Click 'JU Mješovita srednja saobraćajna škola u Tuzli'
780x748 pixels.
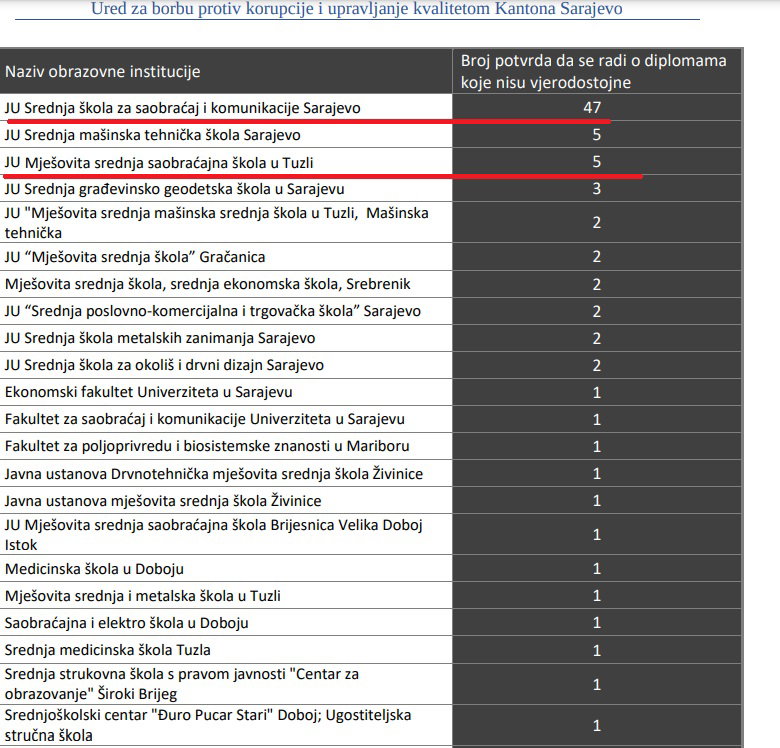159,163
